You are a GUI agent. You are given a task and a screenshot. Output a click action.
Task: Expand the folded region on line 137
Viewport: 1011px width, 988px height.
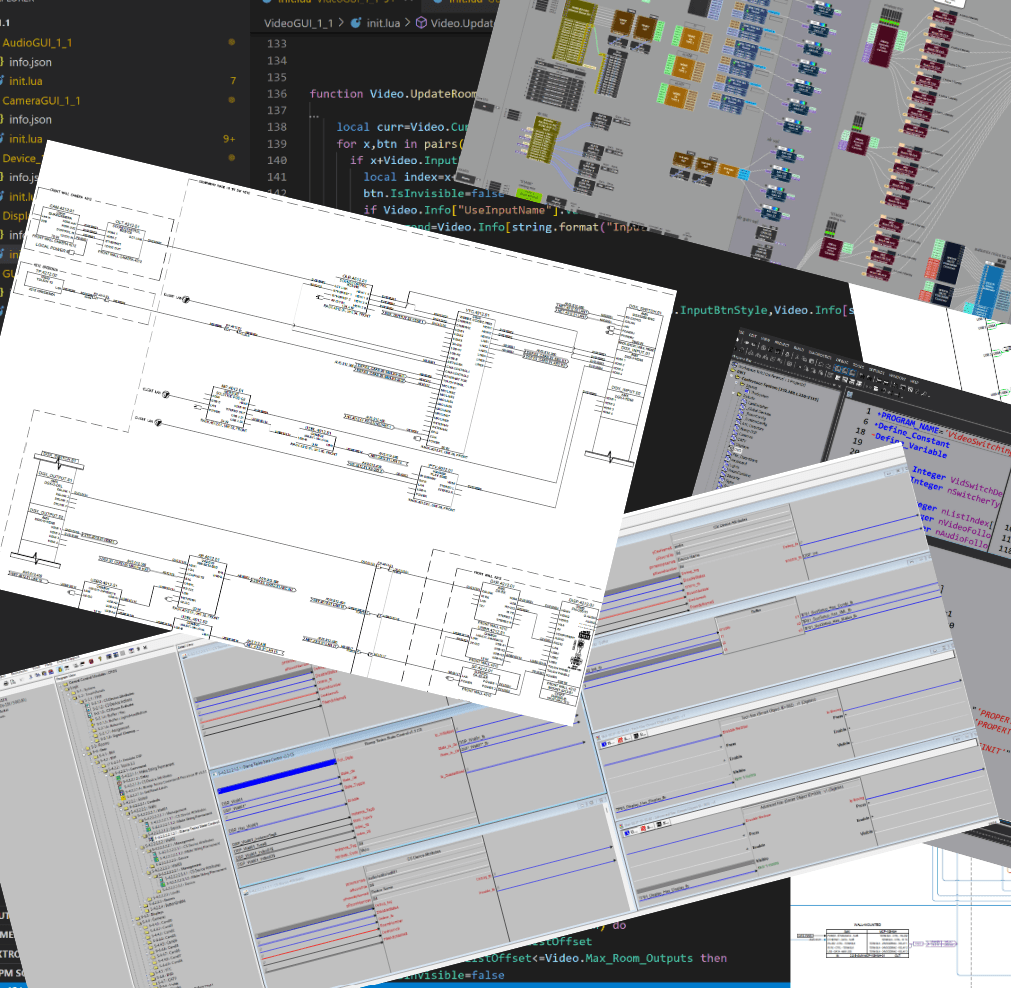pyautogui.click(x=314, y=115)
